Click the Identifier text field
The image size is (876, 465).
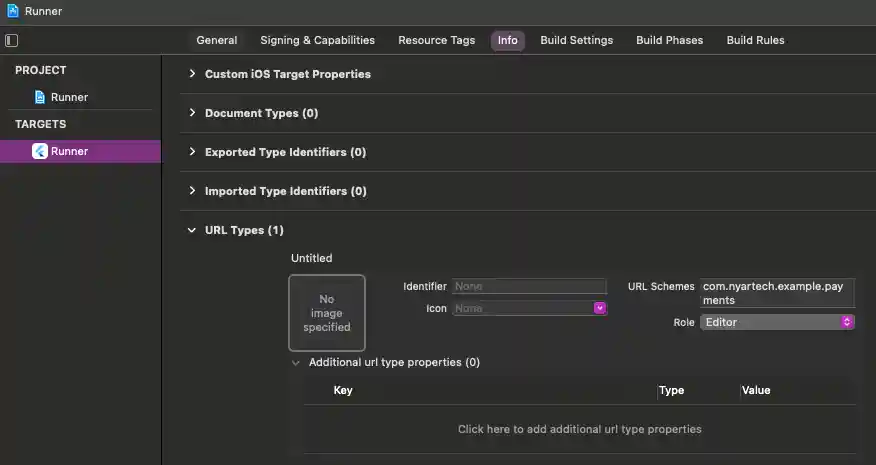(x=529, y=286)
